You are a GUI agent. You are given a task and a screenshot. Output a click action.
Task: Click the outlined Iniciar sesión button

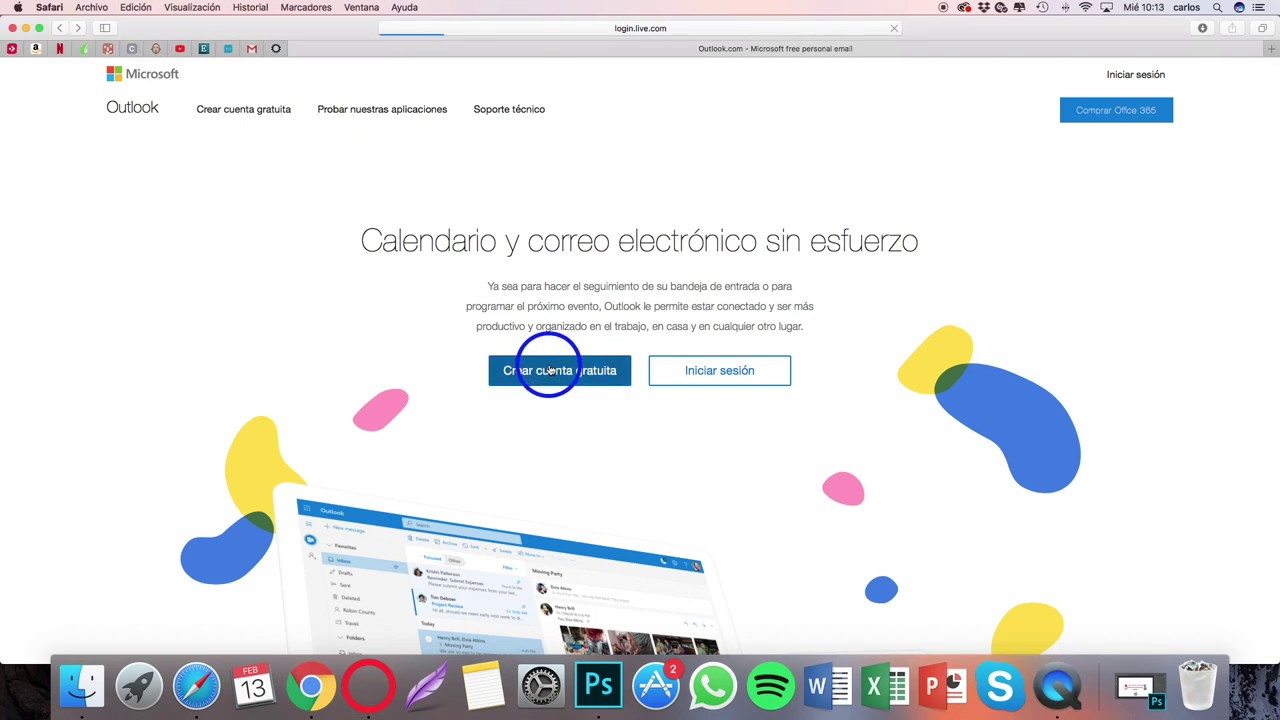tap(719, 370)
